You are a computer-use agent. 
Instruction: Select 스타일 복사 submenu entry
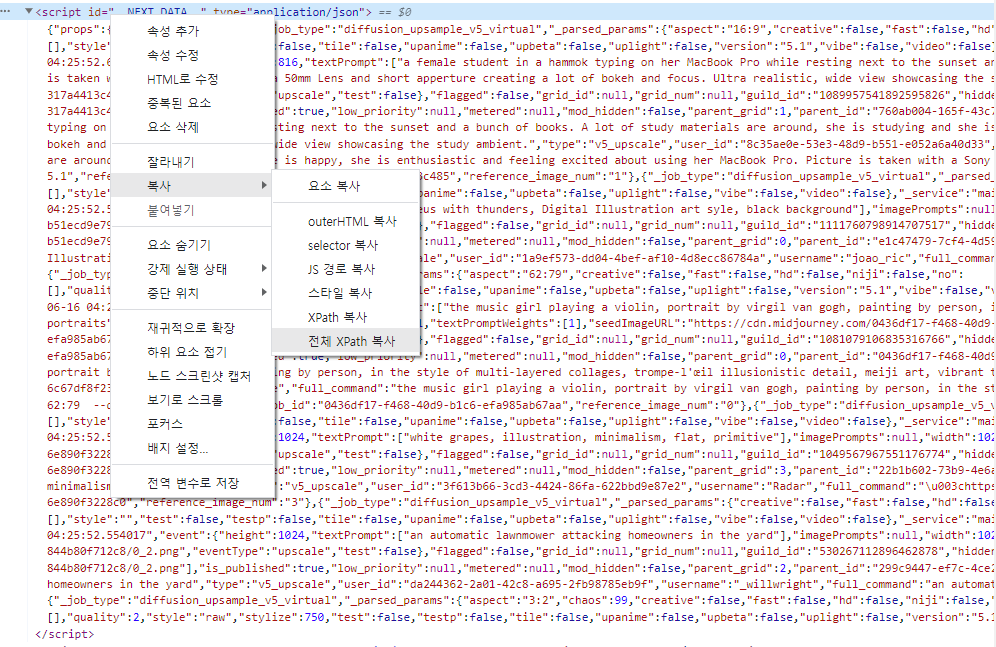[346, 294]
